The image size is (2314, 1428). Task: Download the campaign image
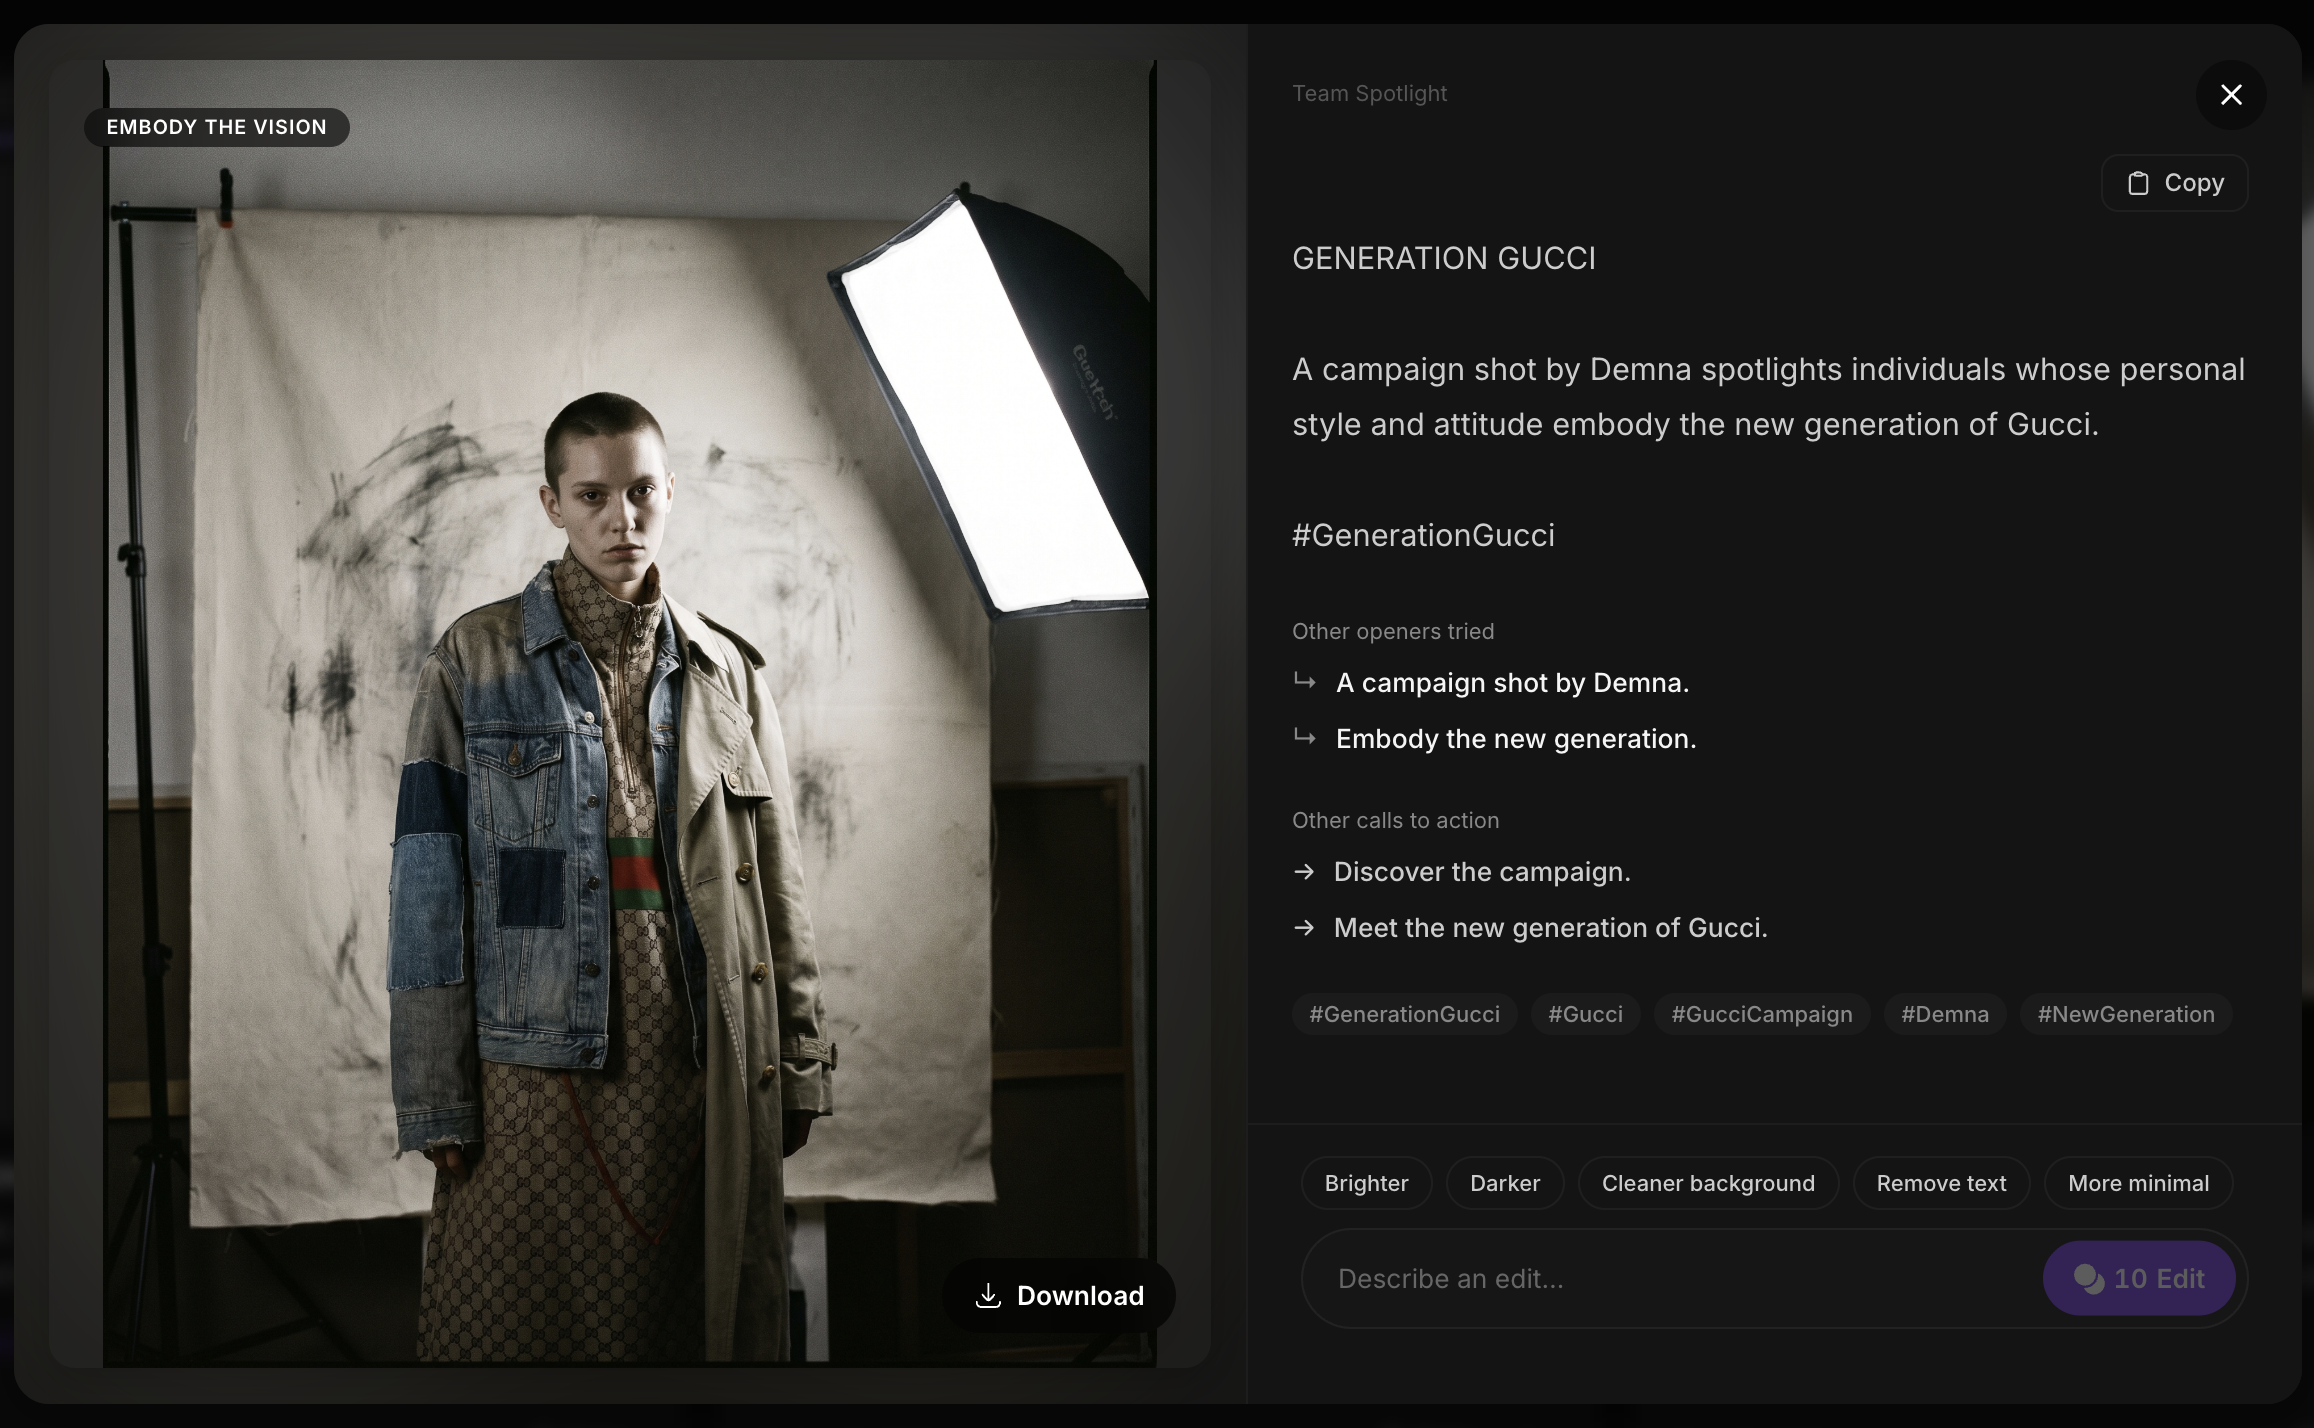pos(1058,1295)
